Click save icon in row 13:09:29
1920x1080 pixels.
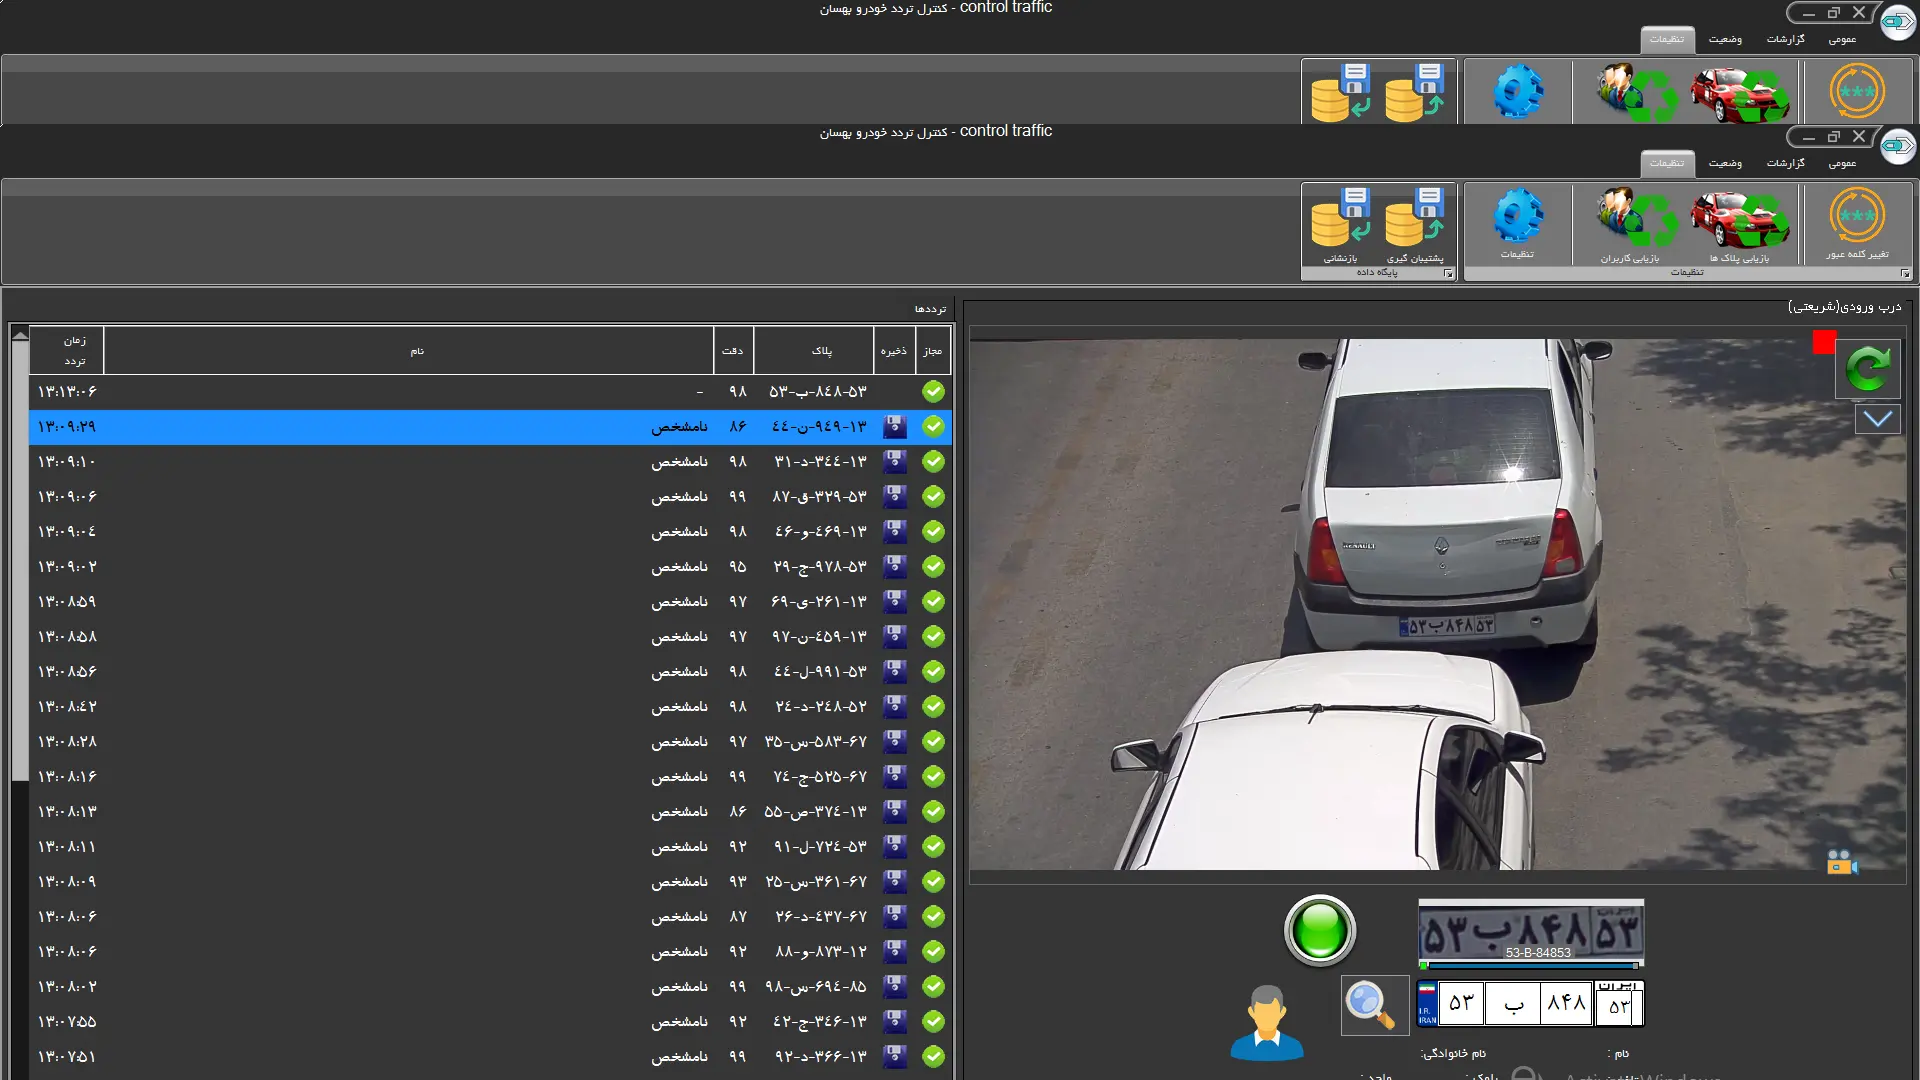point(895,427)
